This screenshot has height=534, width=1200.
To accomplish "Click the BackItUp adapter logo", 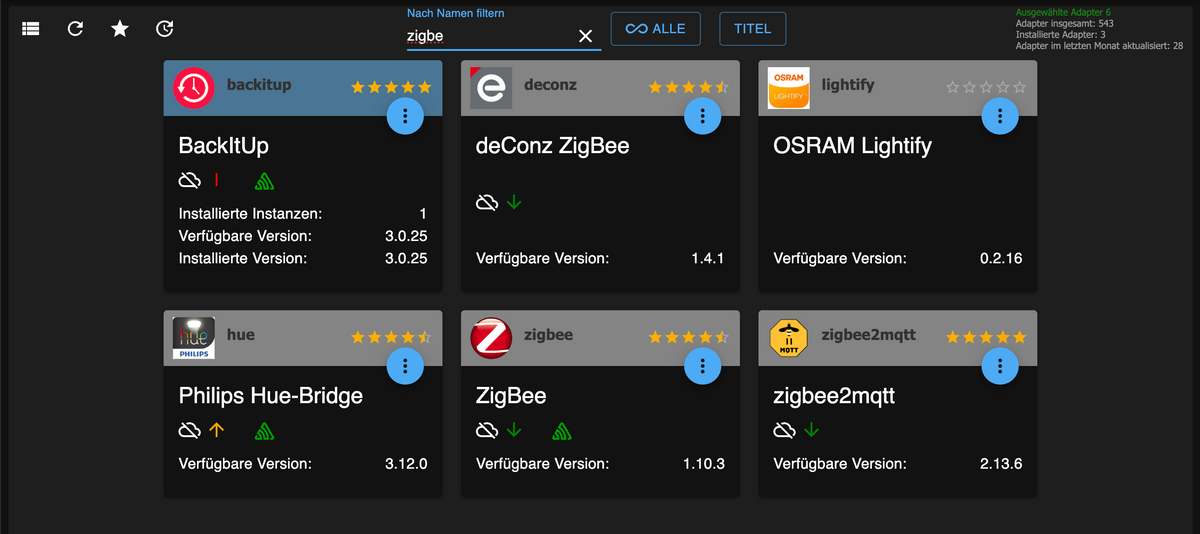I will [194, 88].
